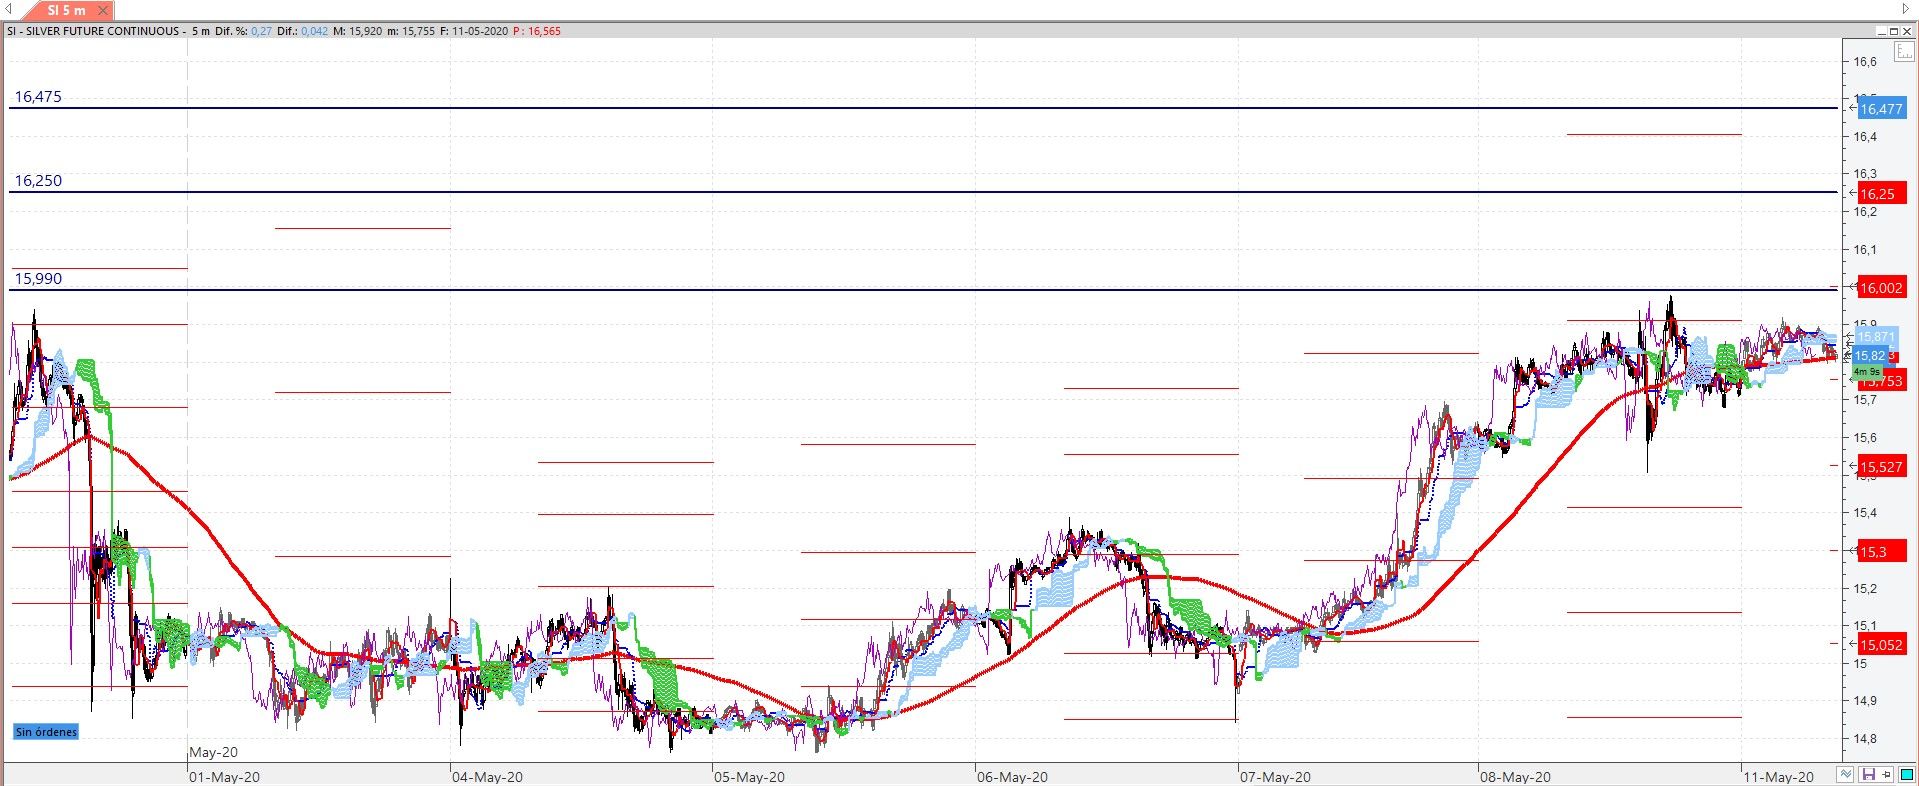Screen dimensions: 1919x786
Task: Click the red 16,002 price tag
Action: tap(1881, 288)
